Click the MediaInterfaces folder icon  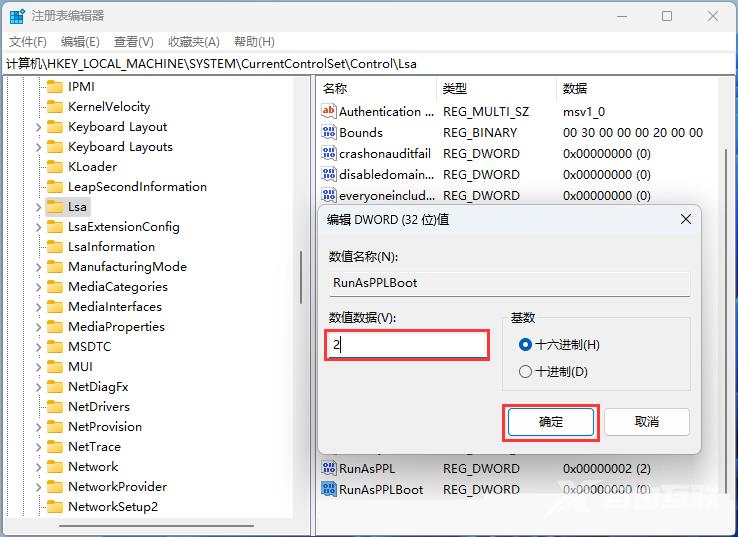55,307
